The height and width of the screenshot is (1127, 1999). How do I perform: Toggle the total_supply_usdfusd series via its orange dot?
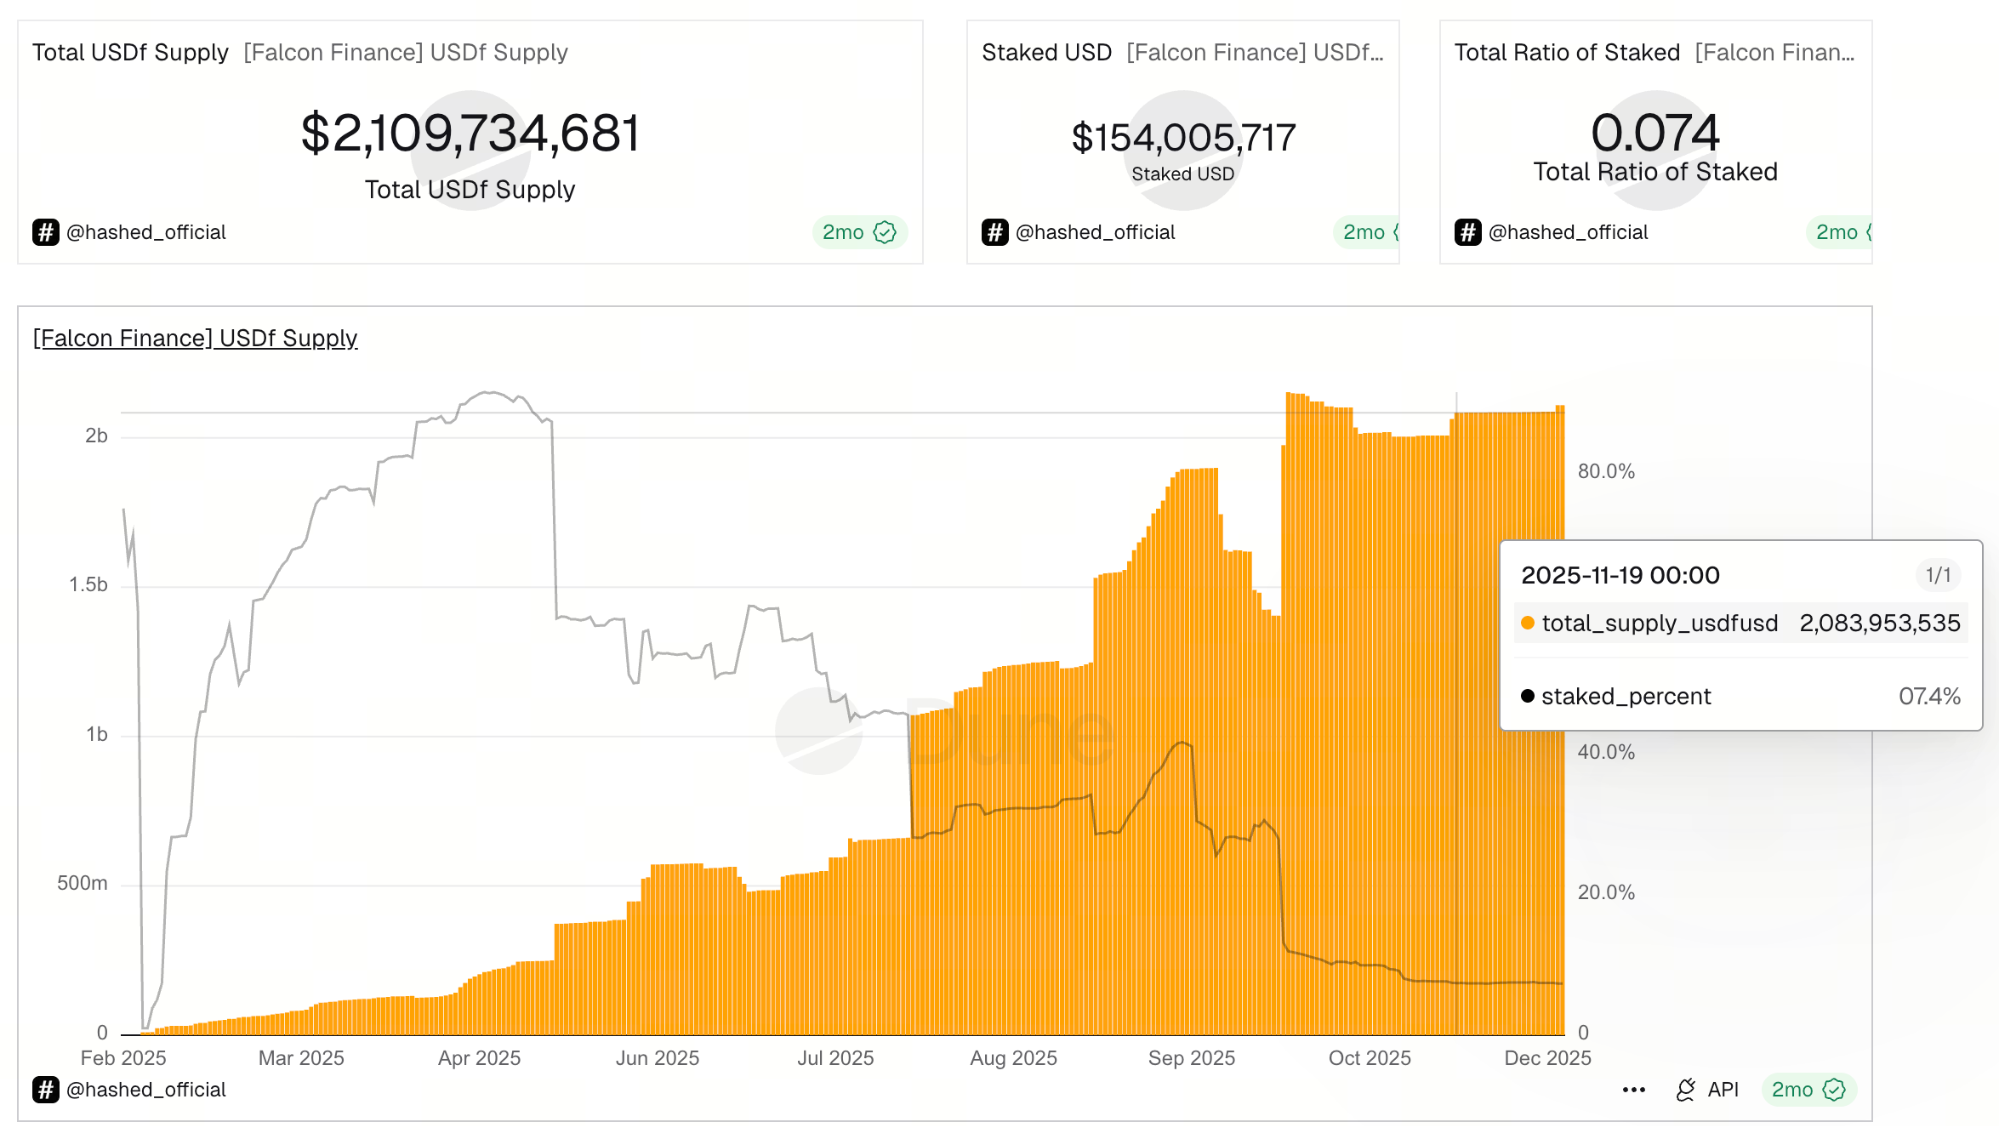[1525, 622]
